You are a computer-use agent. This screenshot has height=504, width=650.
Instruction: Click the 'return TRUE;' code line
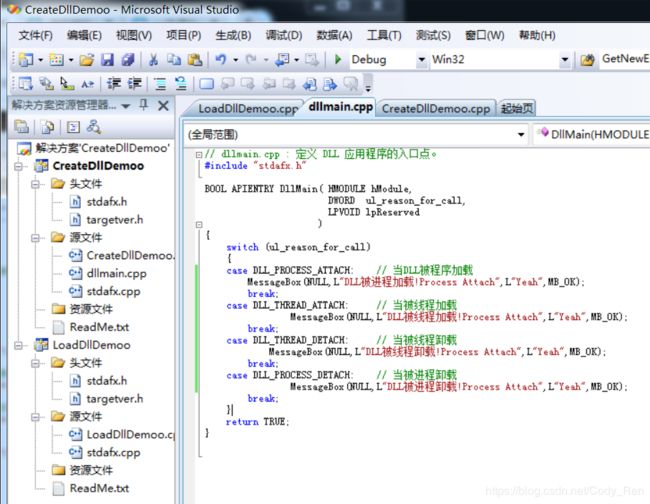[x=257, y=422]
